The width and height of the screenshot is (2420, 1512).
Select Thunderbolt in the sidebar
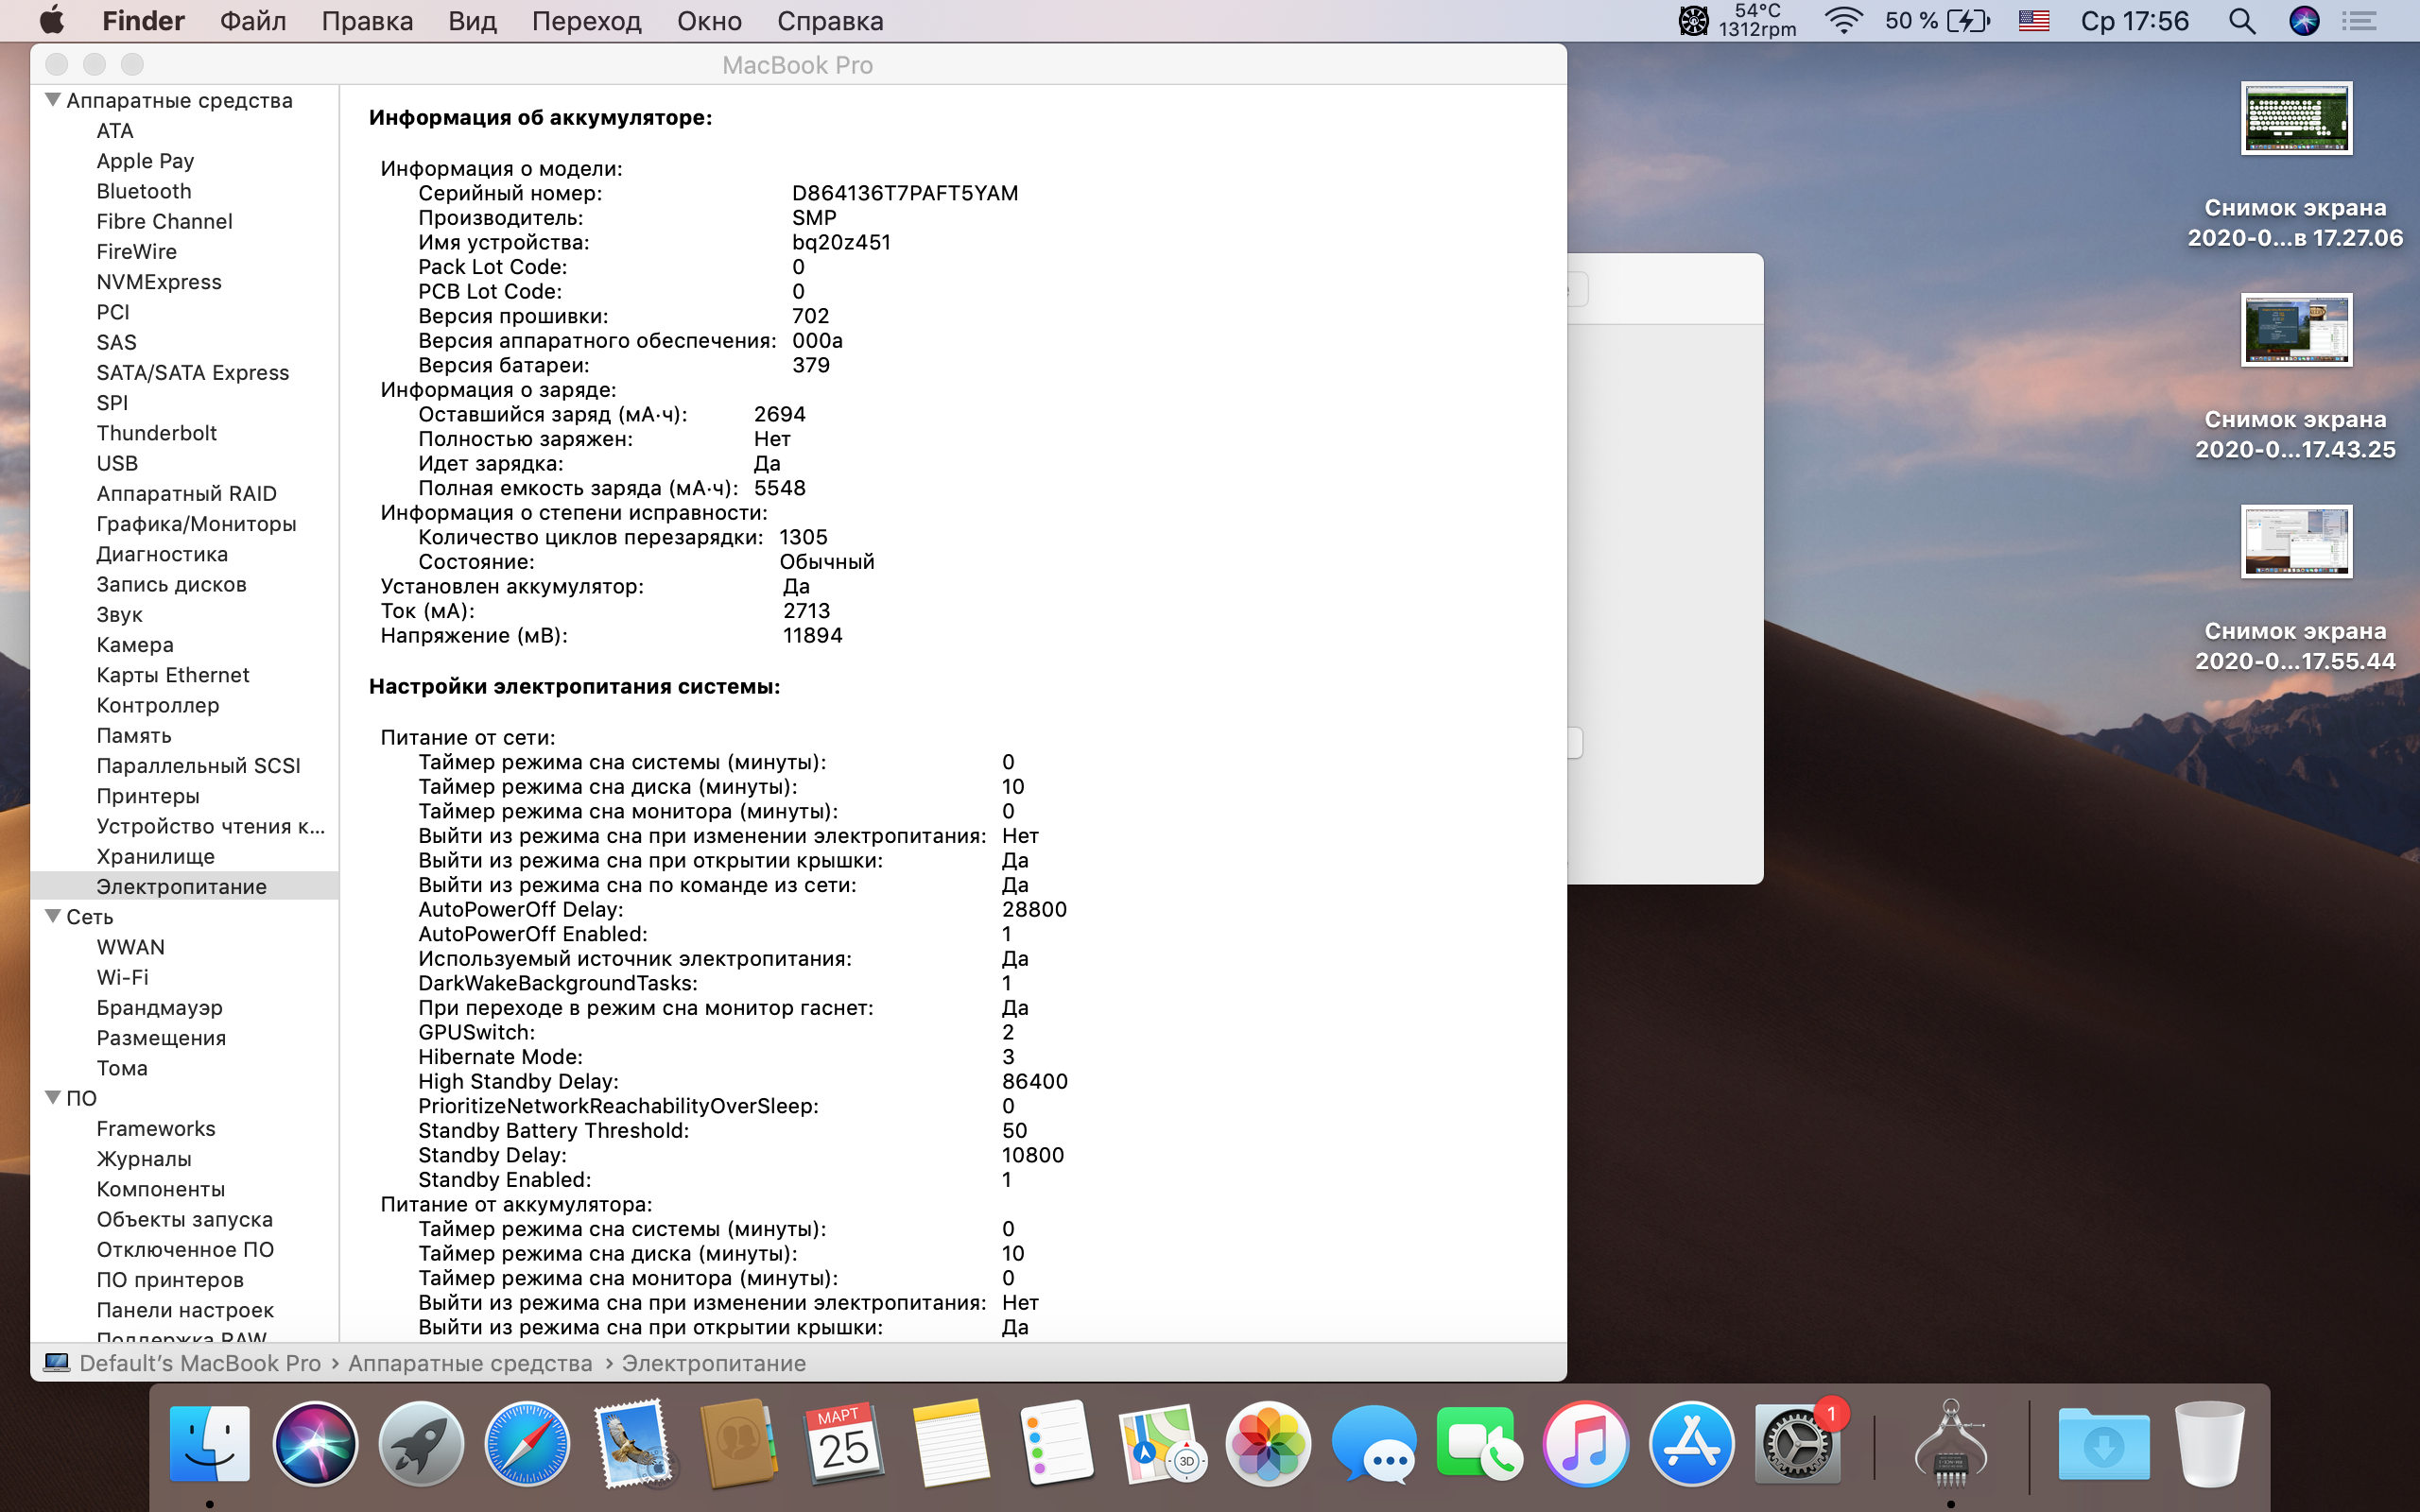[x=156, y=433]
